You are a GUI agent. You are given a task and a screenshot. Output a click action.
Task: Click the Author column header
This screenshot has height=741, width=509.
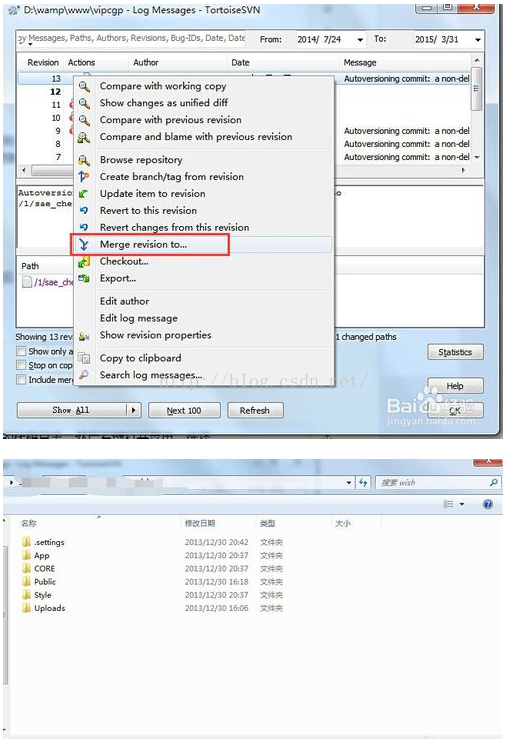point(177,62)
